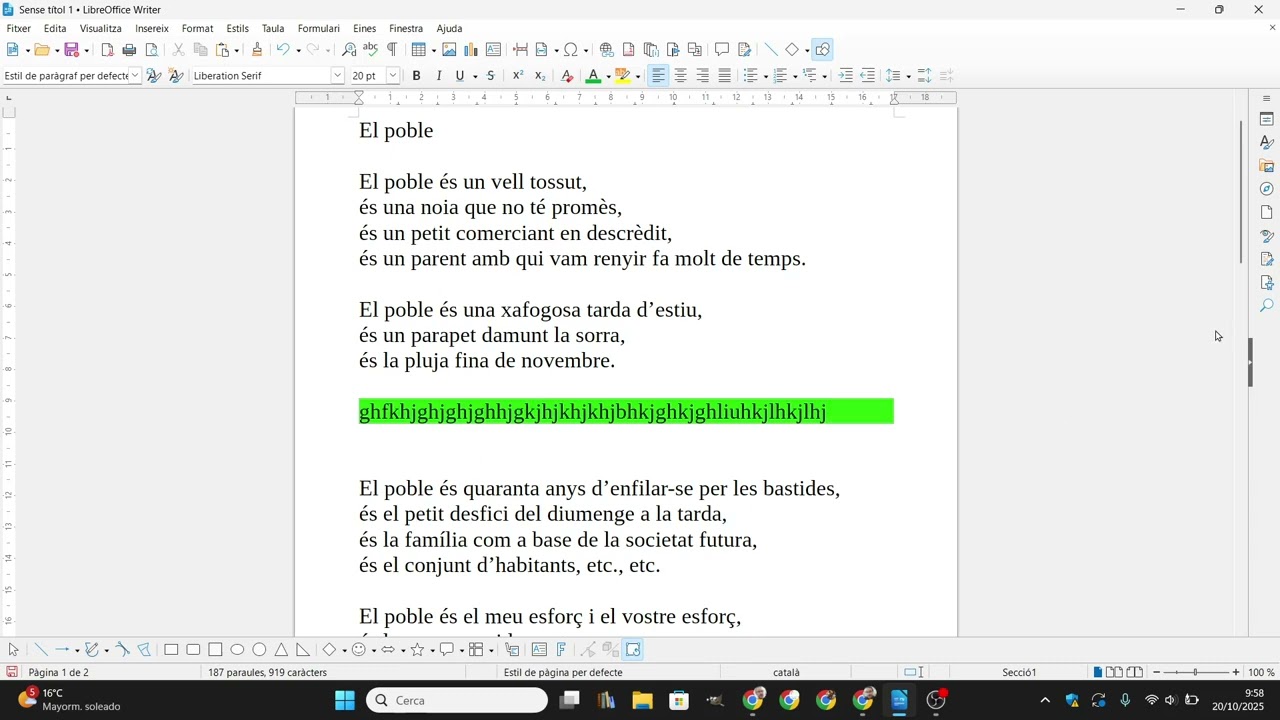Open the underline style dropdown arrow
1280x720 pixels.
pyautogui.click(x=474, y=77)
